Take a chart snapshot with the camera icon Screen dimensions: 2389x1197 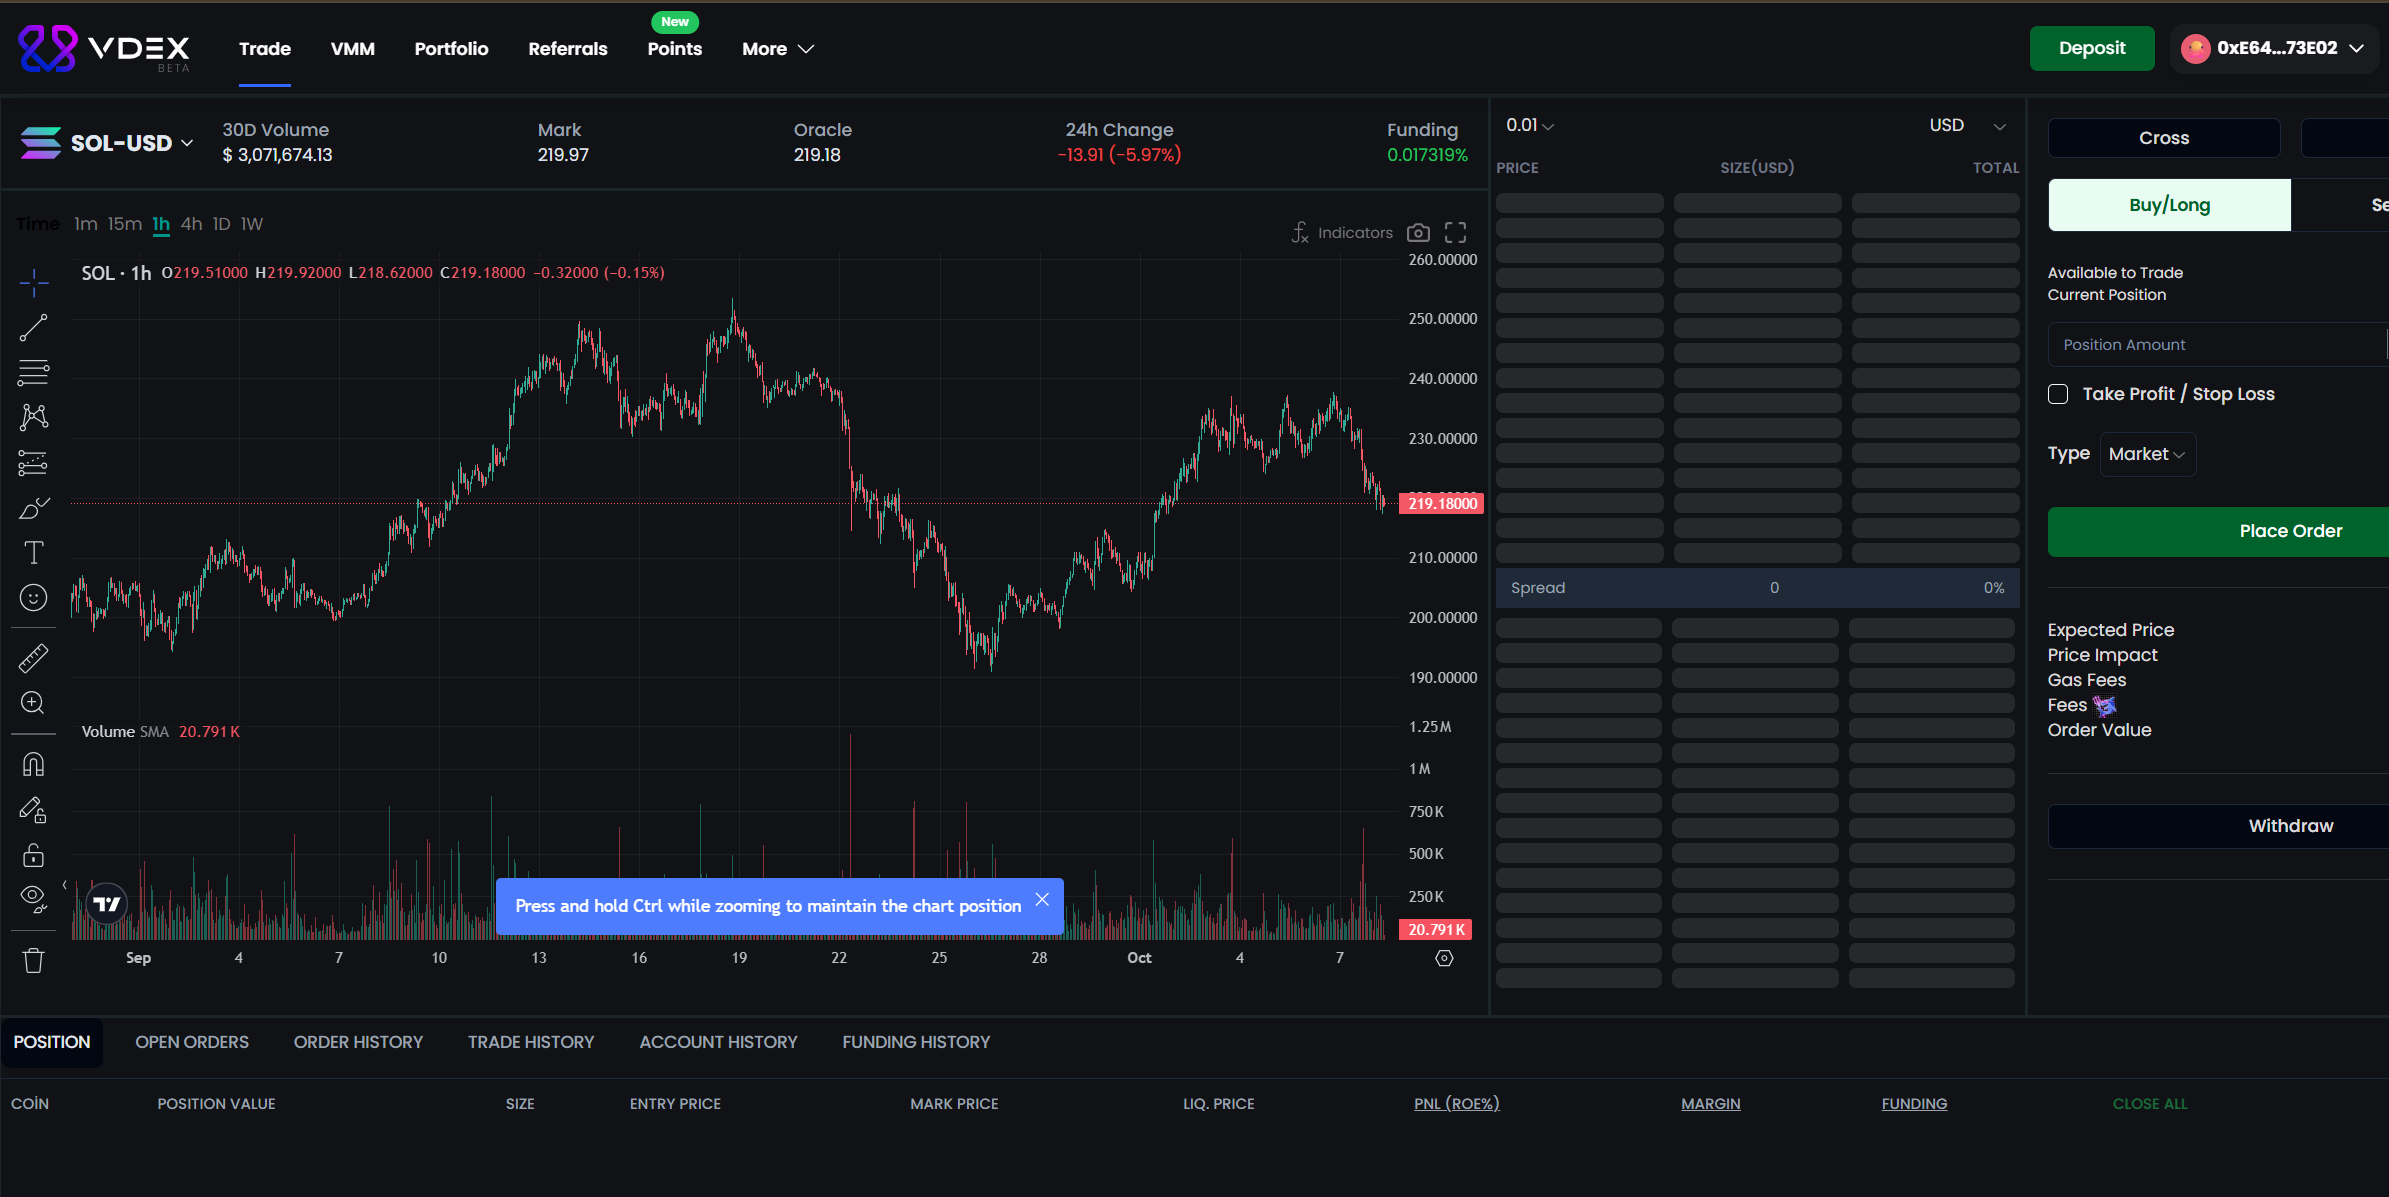(x=1418, y=231)
